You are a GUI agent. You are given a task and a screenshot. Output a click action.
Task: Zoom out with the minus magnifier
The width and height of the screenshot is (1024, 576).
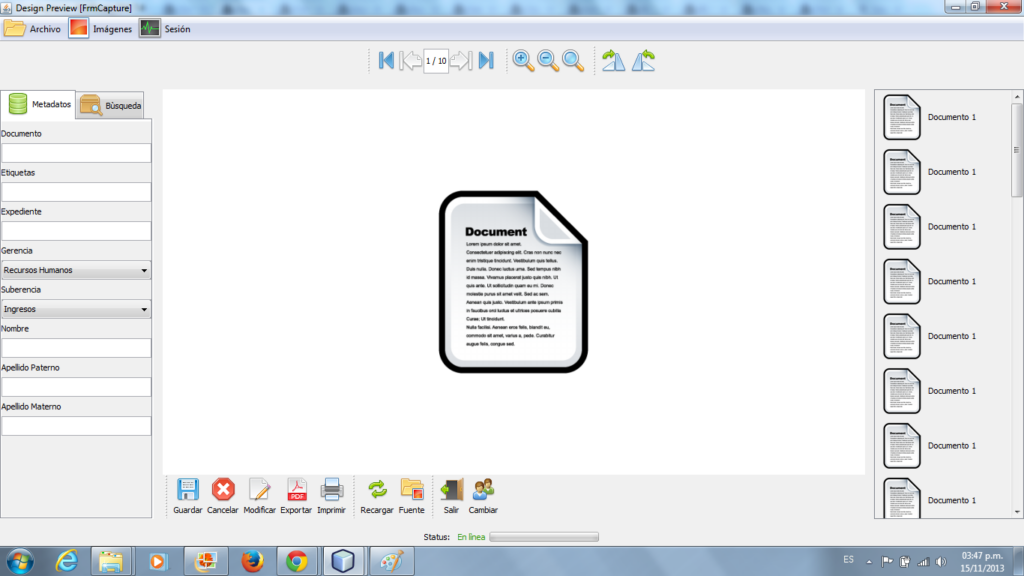(548, 61)
